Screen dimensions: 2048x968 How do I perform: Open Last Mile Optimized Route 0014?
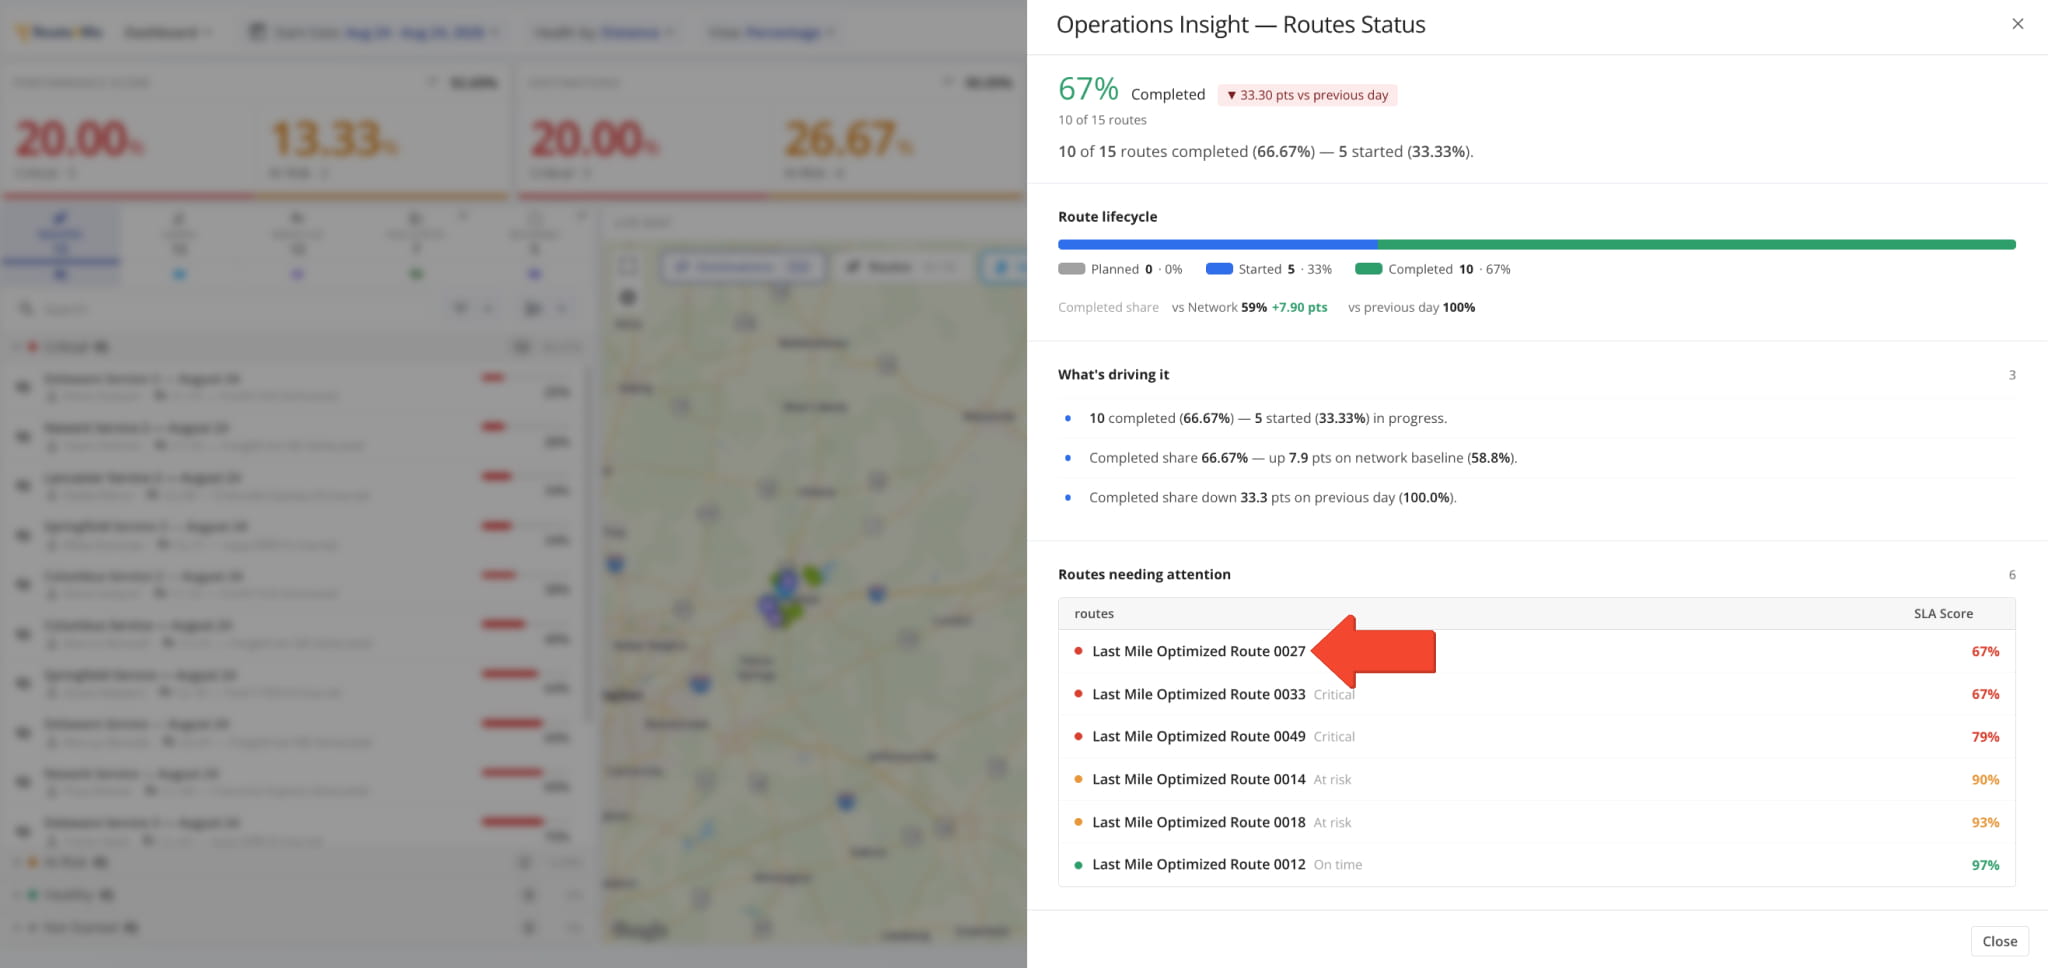click(1198, 779)
